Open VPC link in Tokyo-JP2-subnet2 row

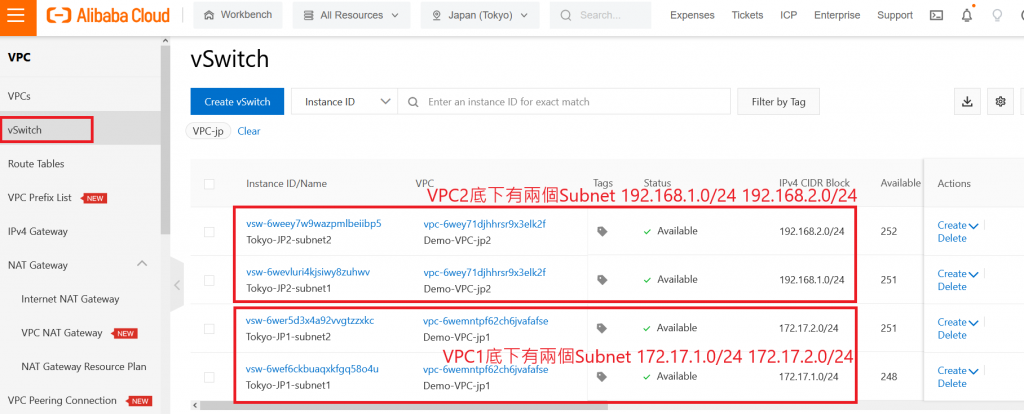coord(485,224)
